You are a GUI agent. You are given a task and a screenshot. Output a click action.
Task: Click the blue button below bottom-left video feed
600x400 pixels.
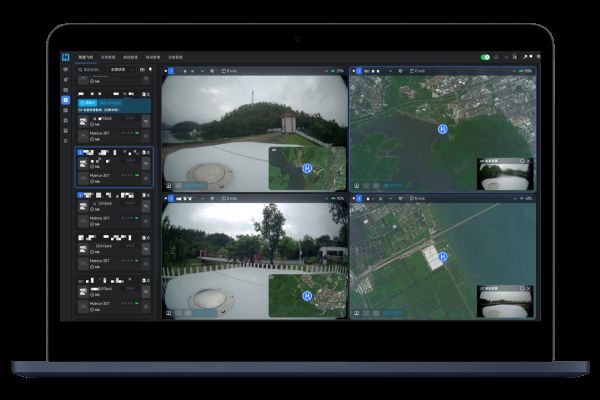pos(202,313)
